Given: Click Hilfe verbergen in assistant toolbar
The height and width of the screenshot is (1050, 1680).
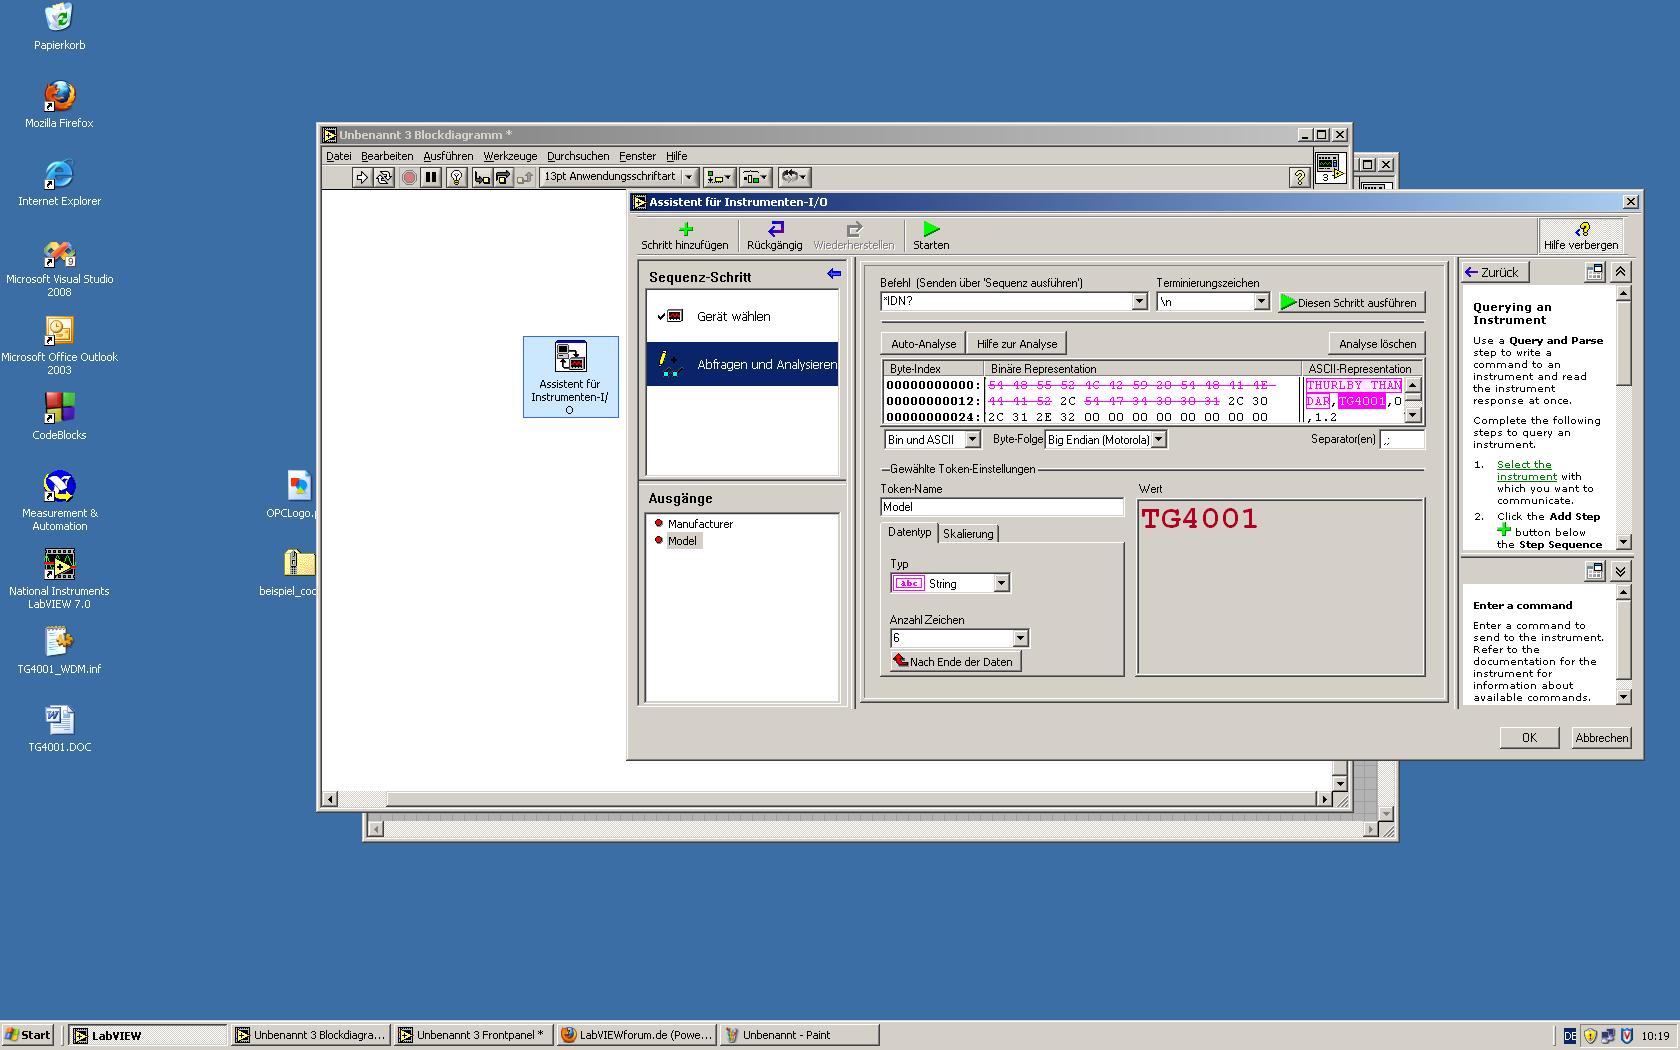Looking at the screenshot, I should coord(1581,236).
